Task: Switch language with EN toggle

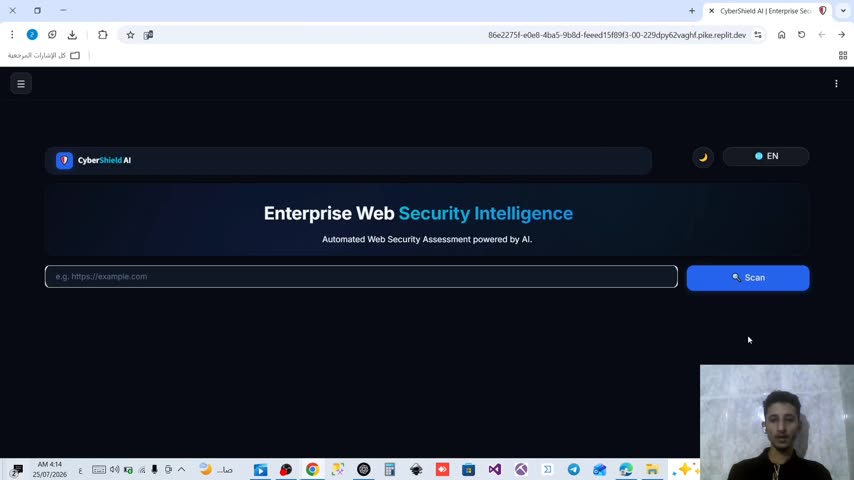Action: (x=766, y=156)
